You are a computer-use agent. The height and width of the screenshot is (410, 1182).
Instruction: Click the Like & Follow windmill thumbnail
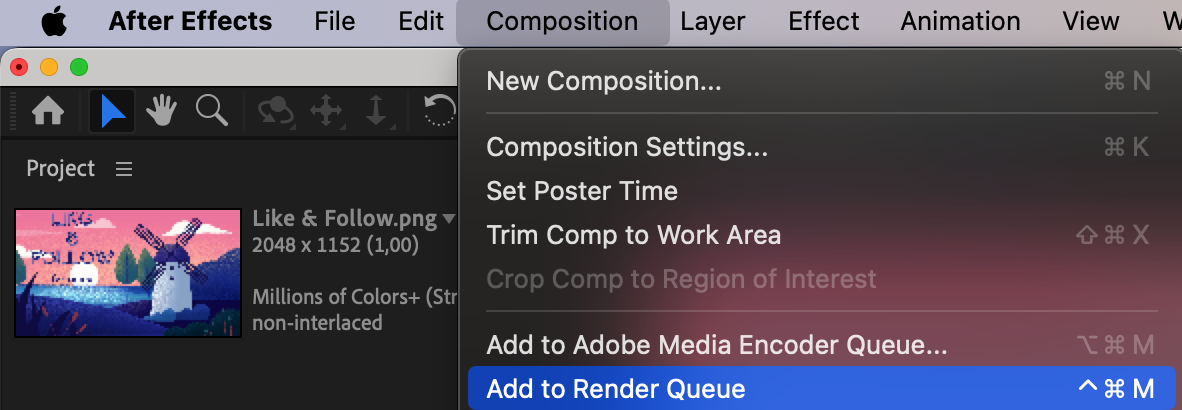tap(128, 272)
